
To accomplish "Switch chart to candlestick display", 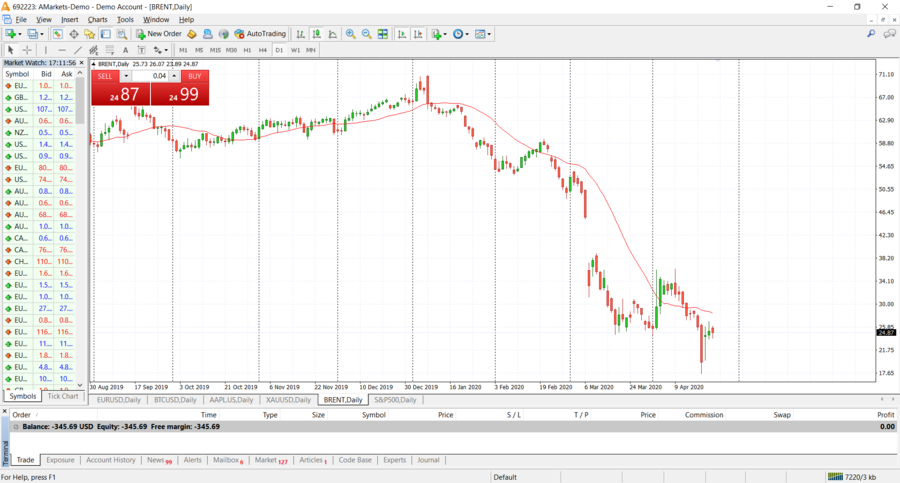I will click(x=317, y=34).
